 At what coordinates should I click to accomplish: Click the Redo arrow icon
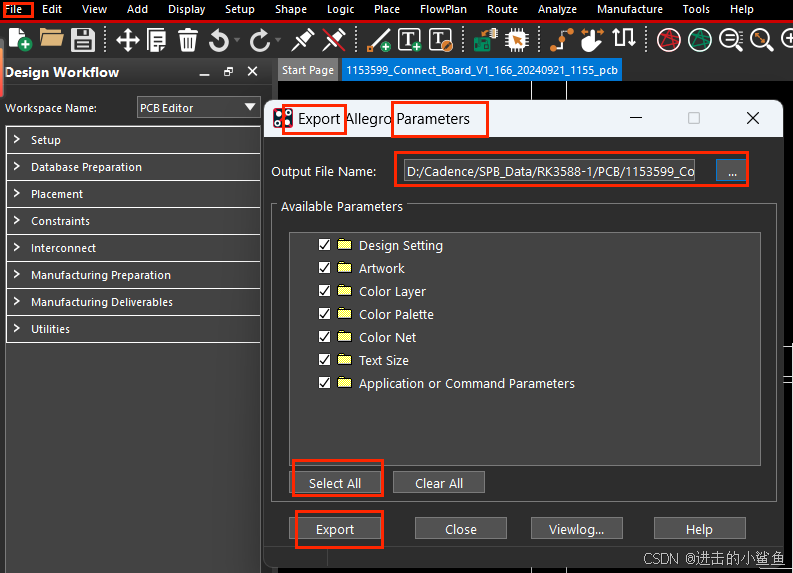[260, 40]
